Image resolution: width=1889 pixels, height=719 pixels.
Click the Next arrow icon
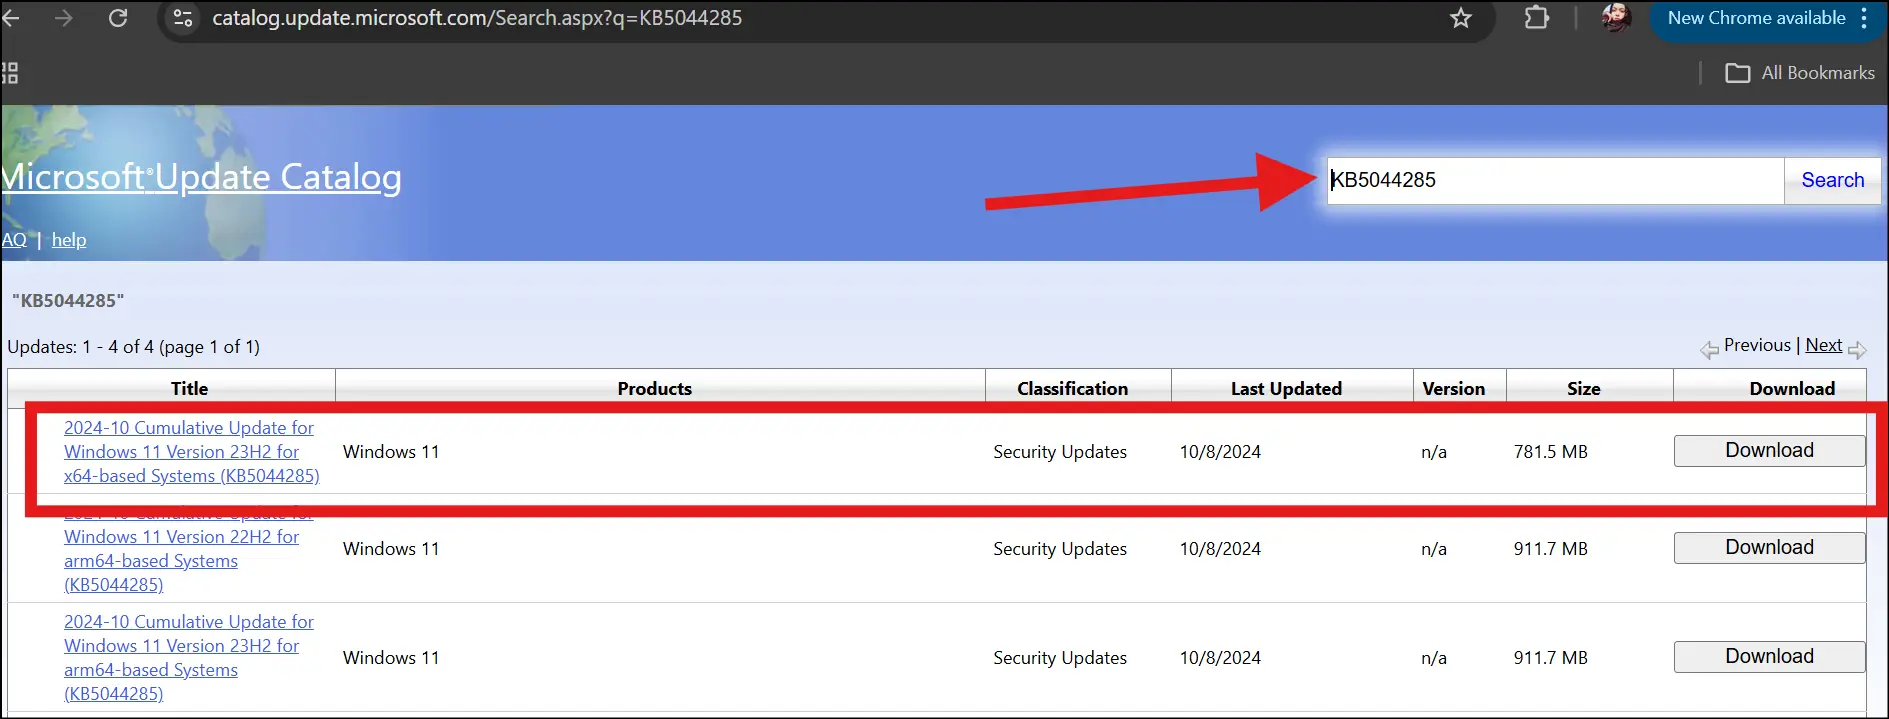tap(1857, 349)
